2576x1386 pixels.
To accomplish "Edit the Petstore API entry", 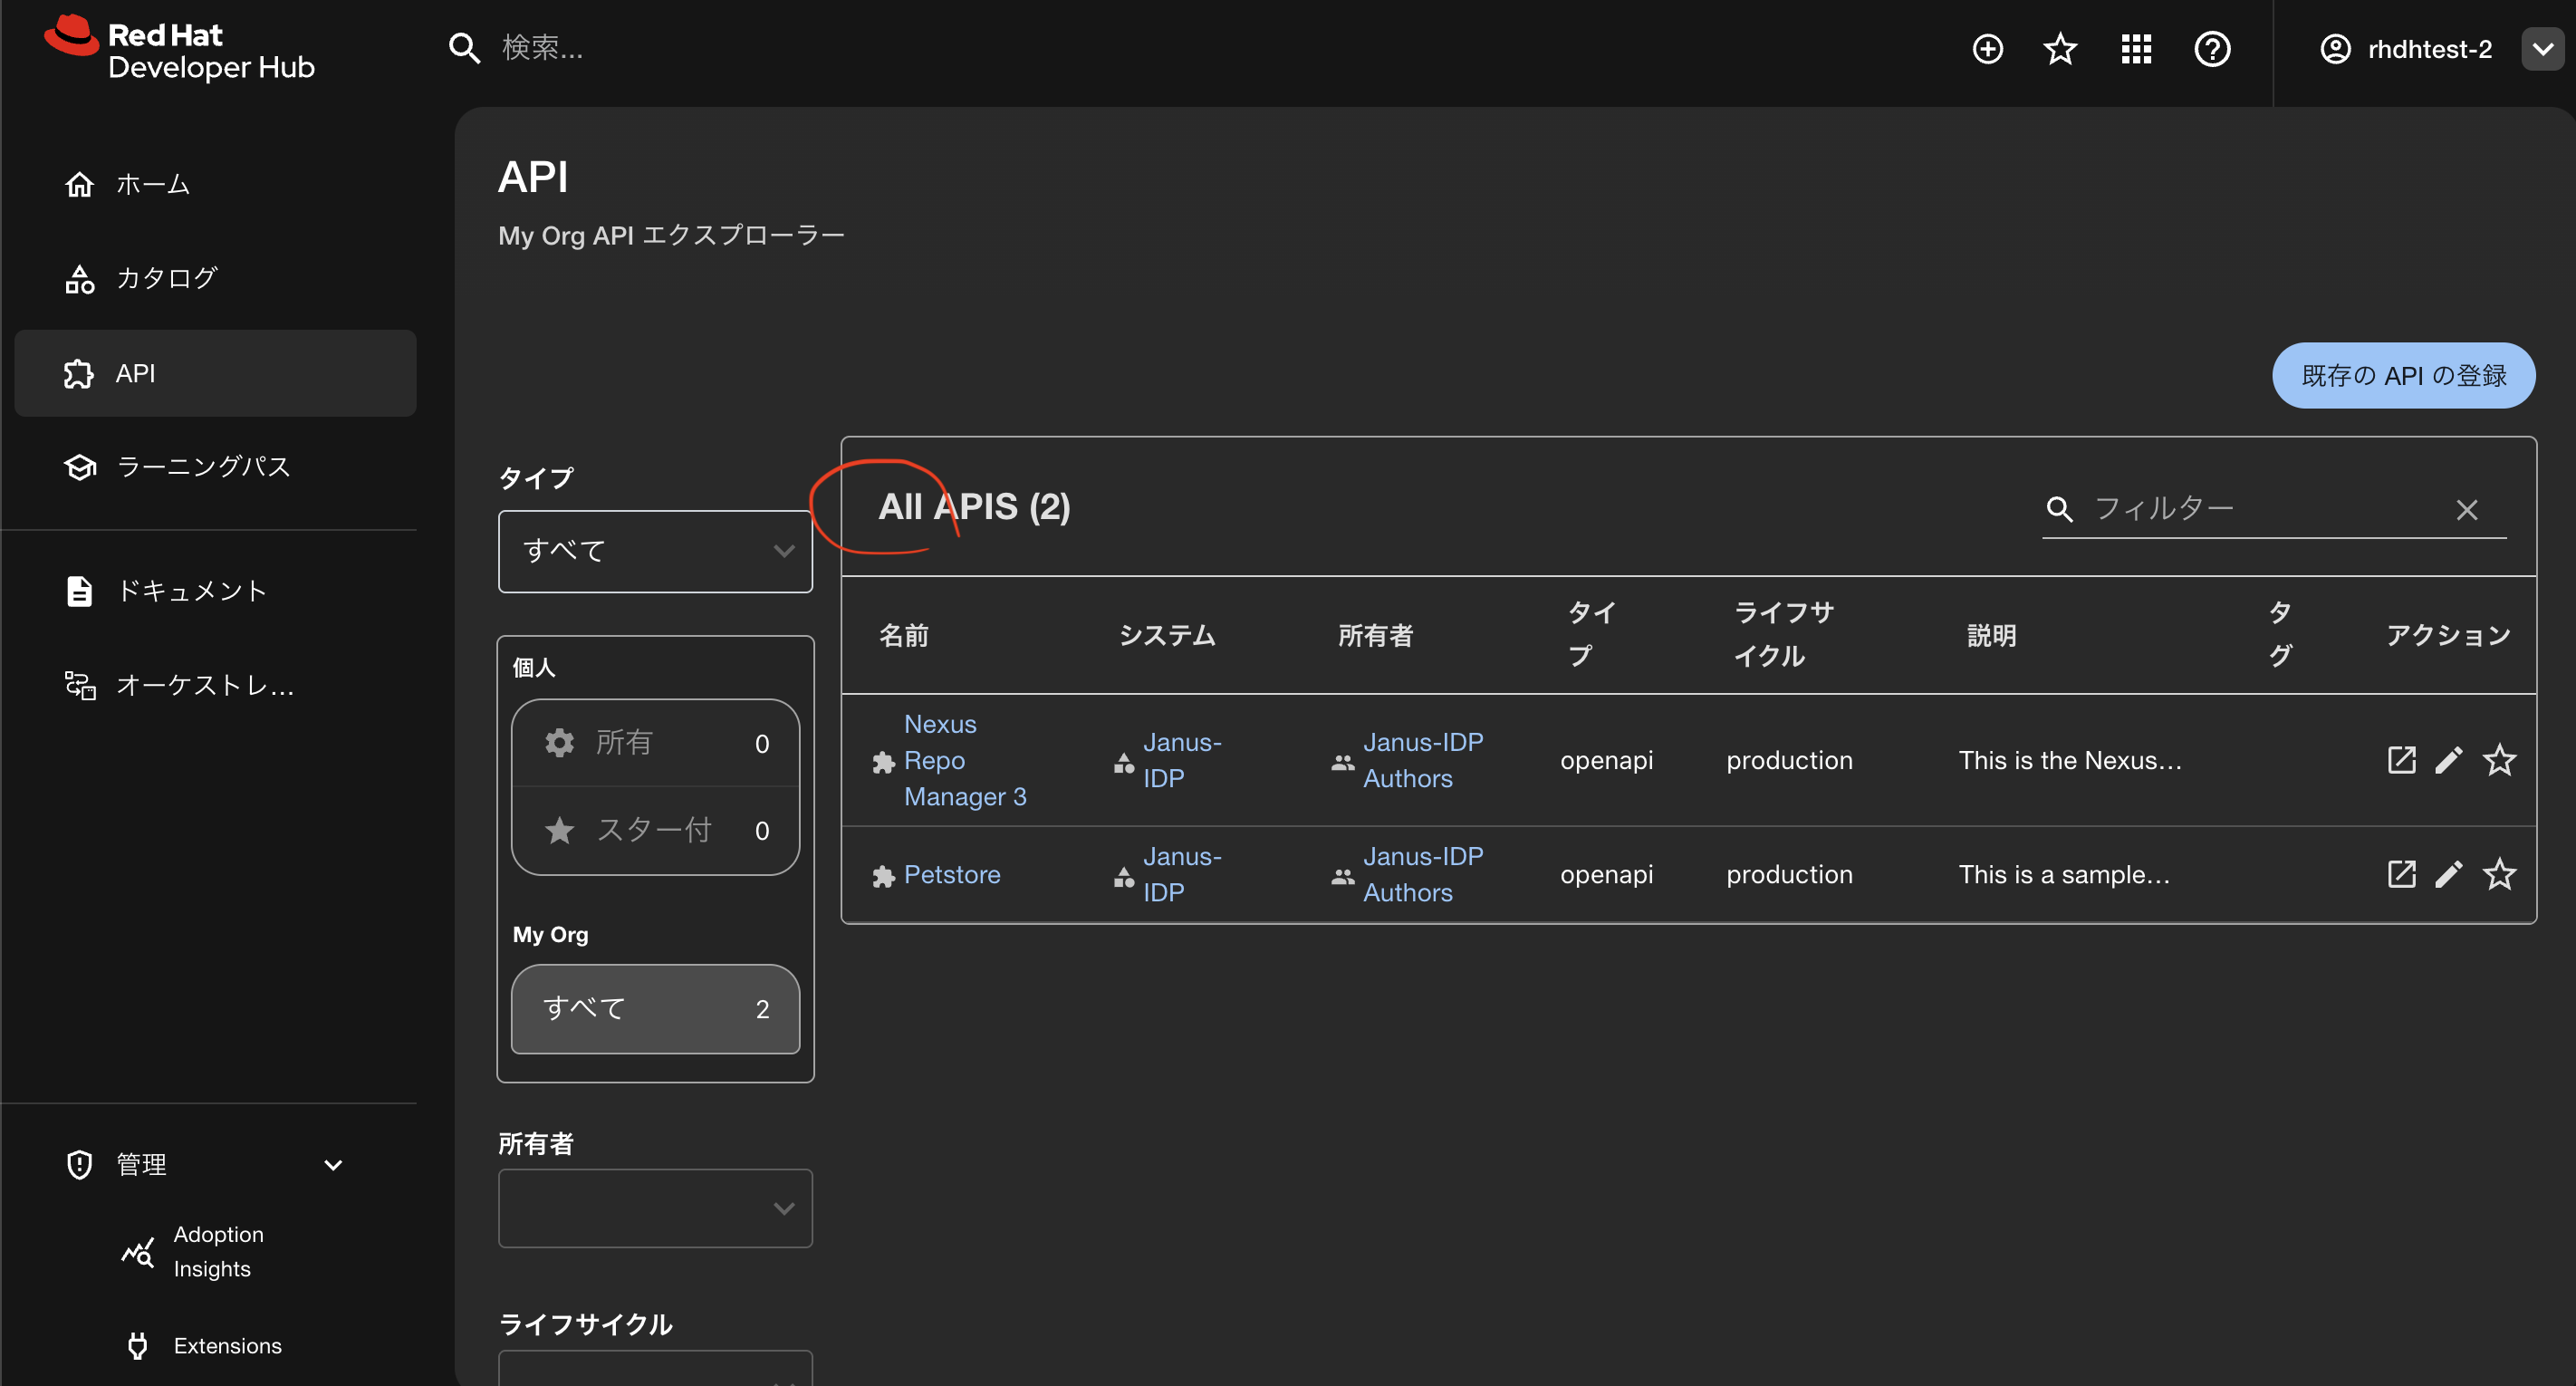I will (2449, 874).
